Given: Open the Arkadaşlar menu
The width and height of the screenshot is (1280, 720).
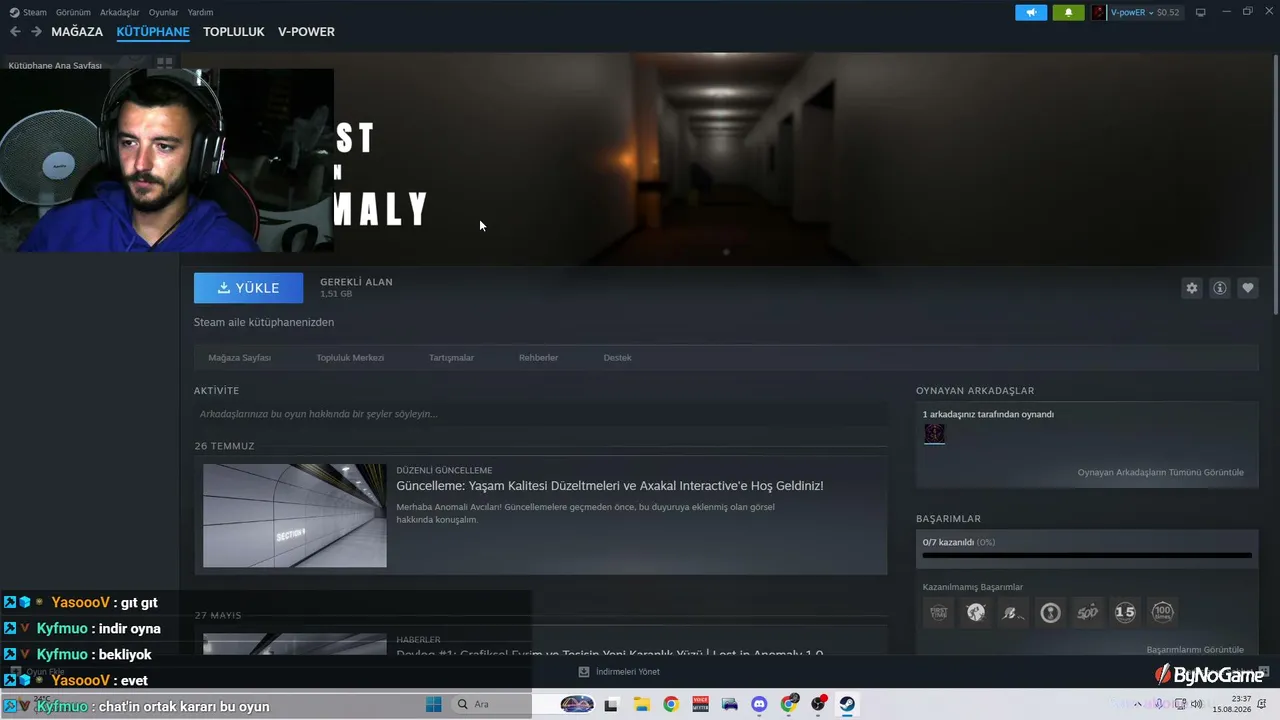Looking at the screenshot, I should pos(120,13).
